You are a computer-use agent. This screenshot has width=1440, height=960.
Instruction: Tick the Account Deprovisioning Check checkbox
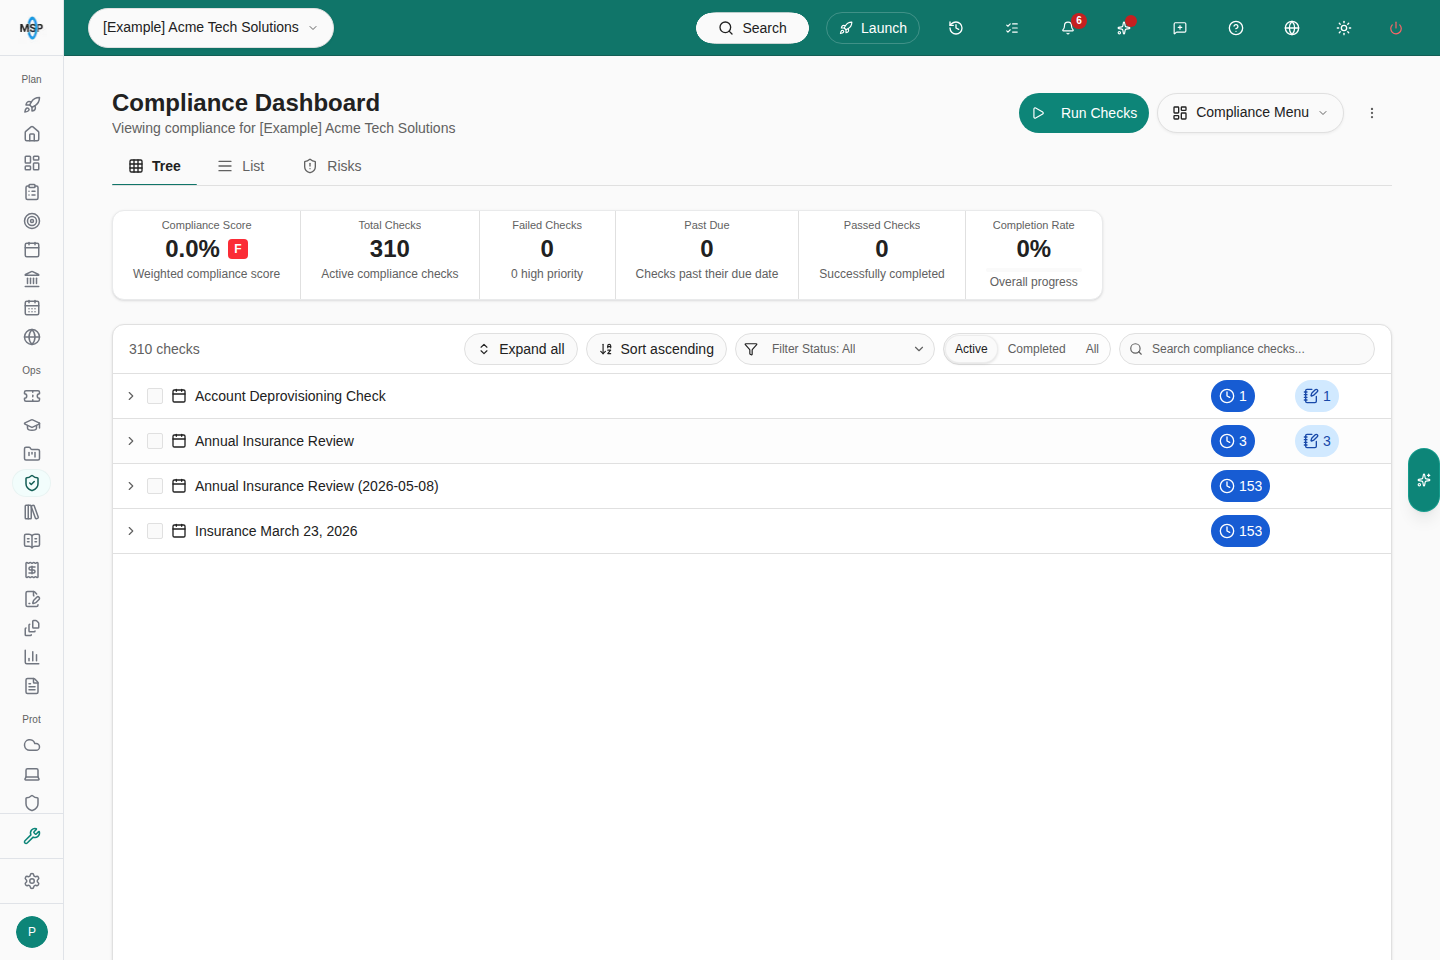[155, 396]
